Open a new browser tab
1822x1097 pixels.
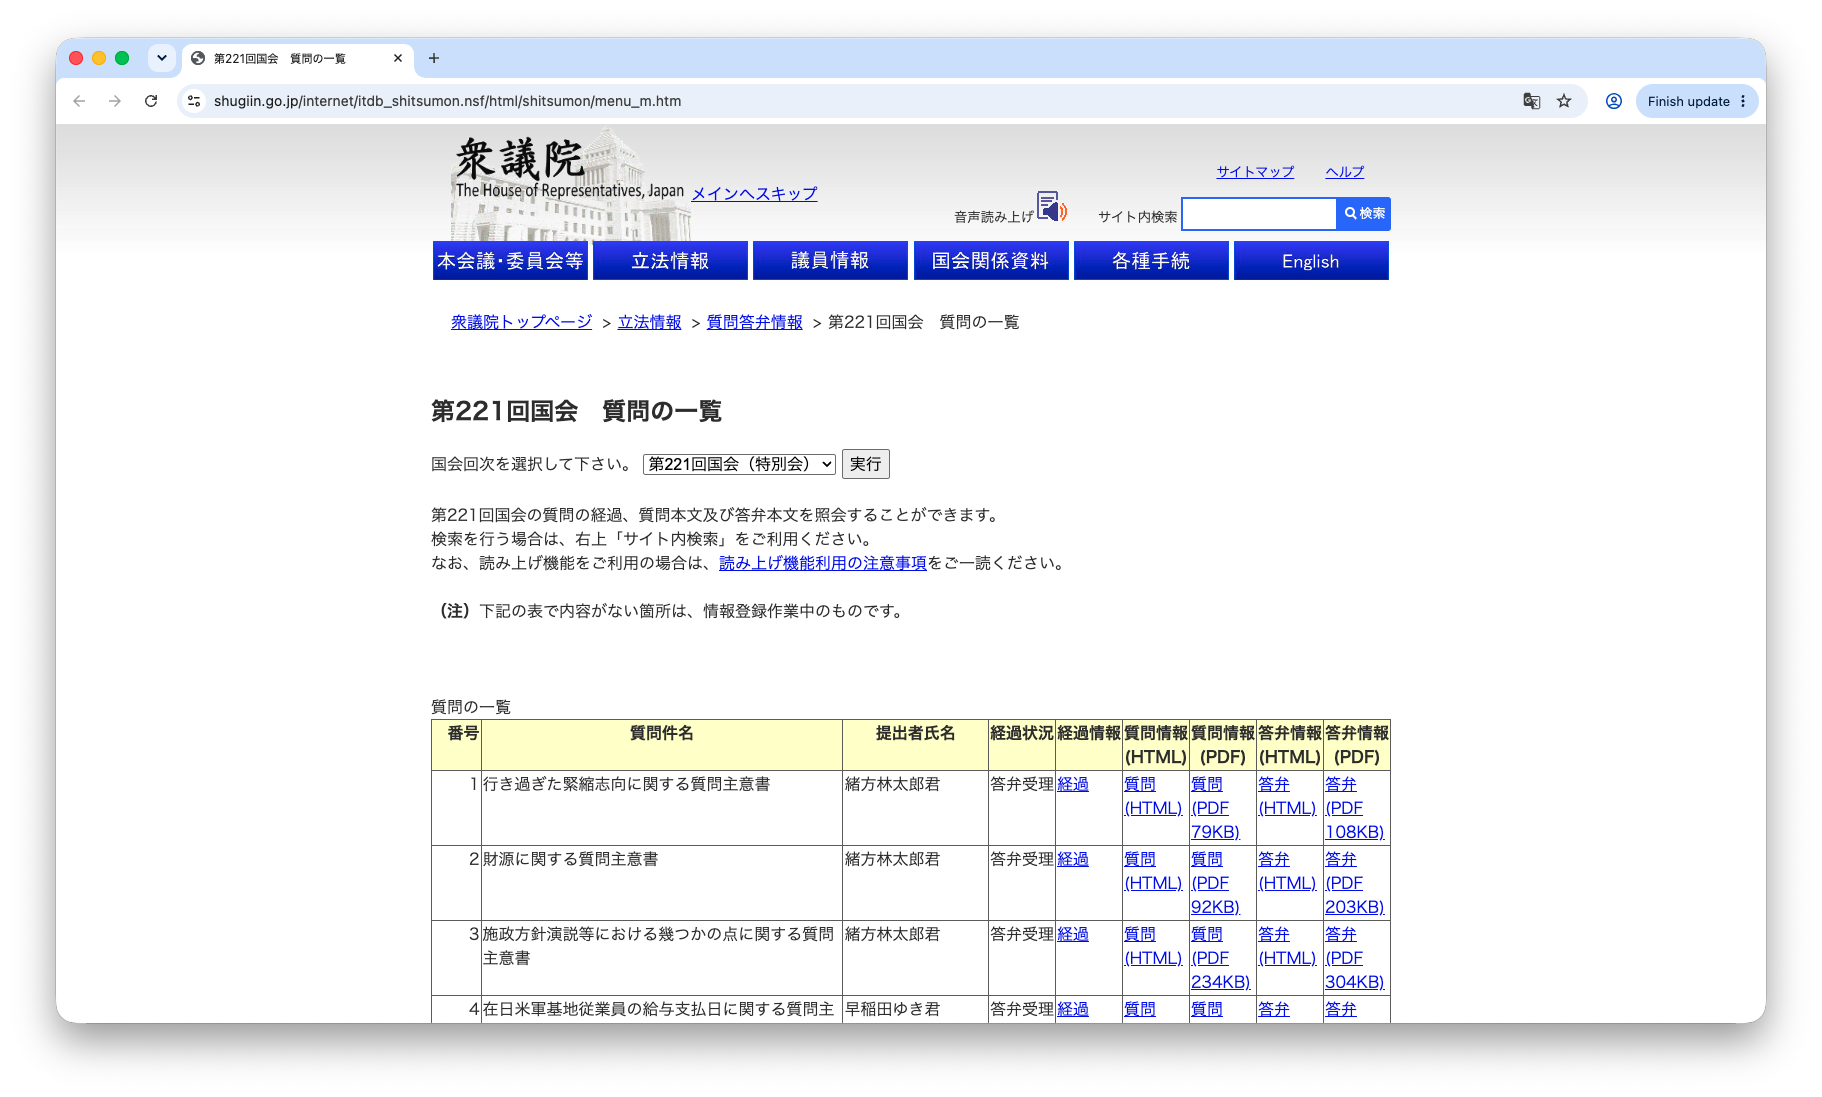[x=434, y=58]
